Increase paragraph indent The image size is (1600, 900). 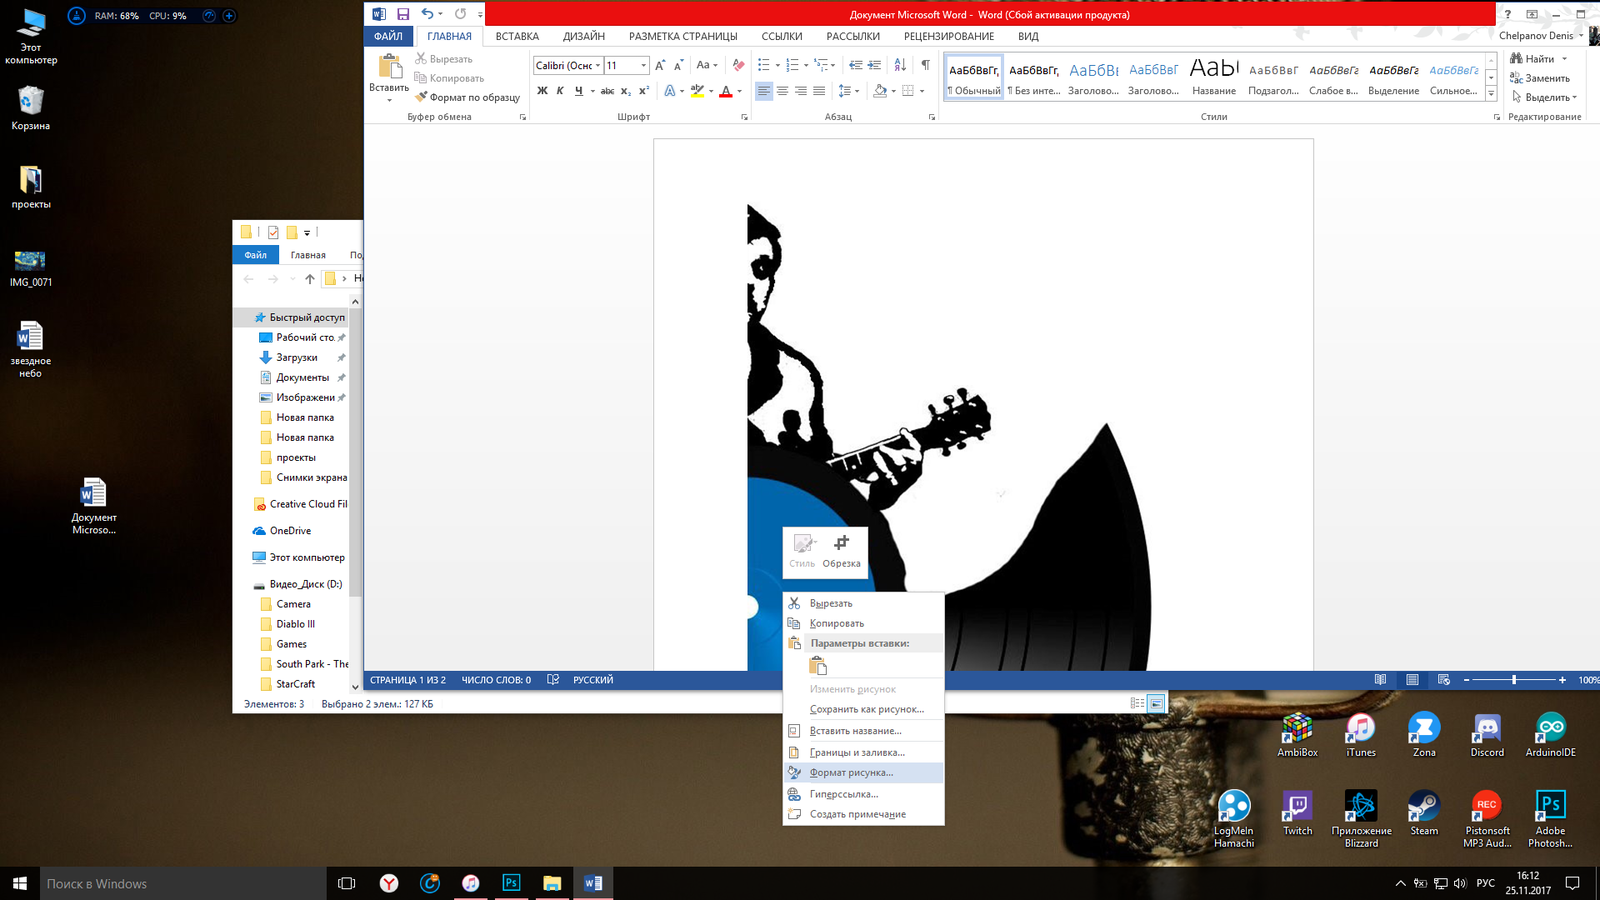click(874, 65)
